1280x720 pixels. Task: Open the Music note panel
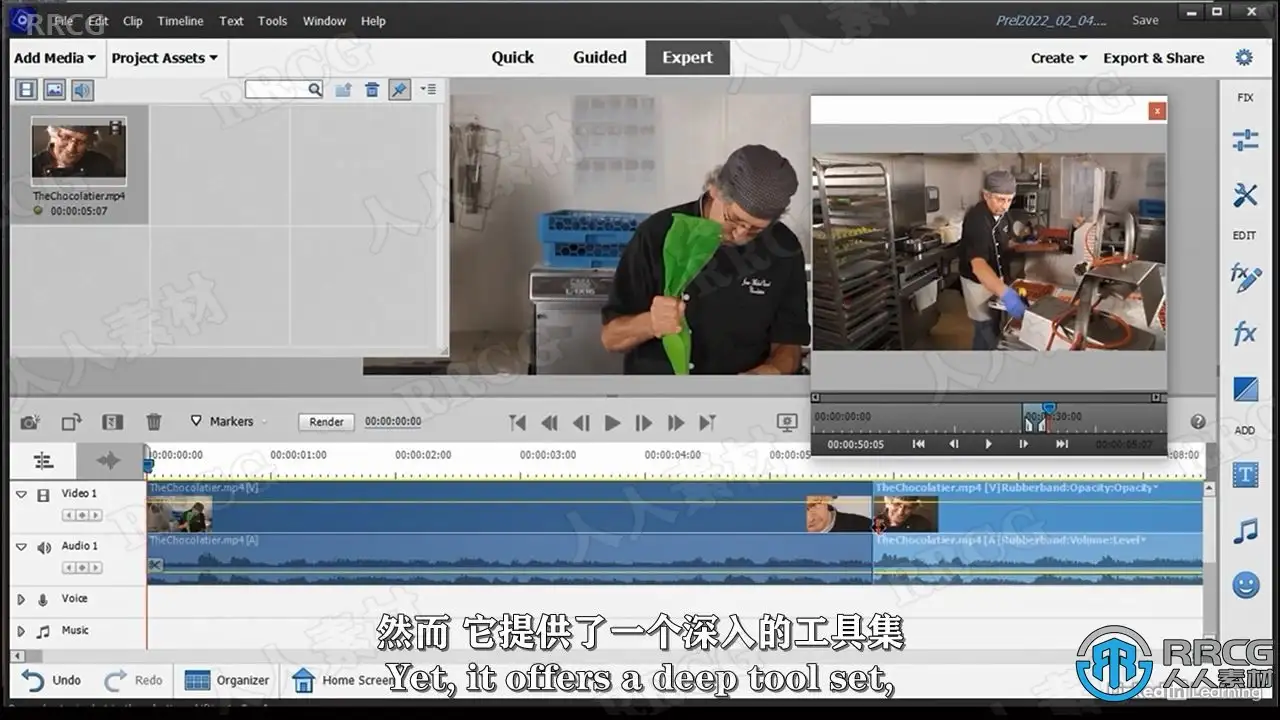point(1245,531)
